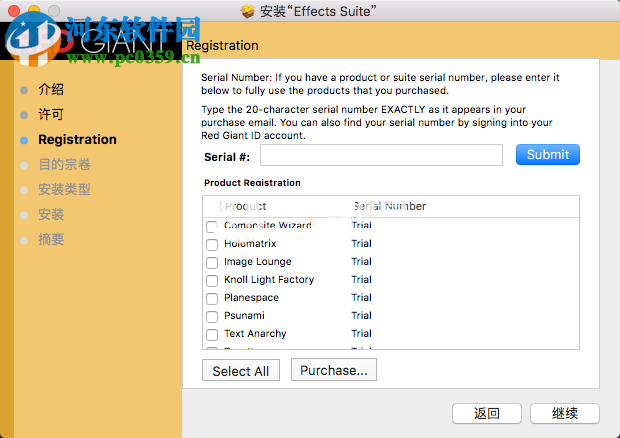Click the Registration page heading
The image size is (620, 438).
tap(222, 45)
